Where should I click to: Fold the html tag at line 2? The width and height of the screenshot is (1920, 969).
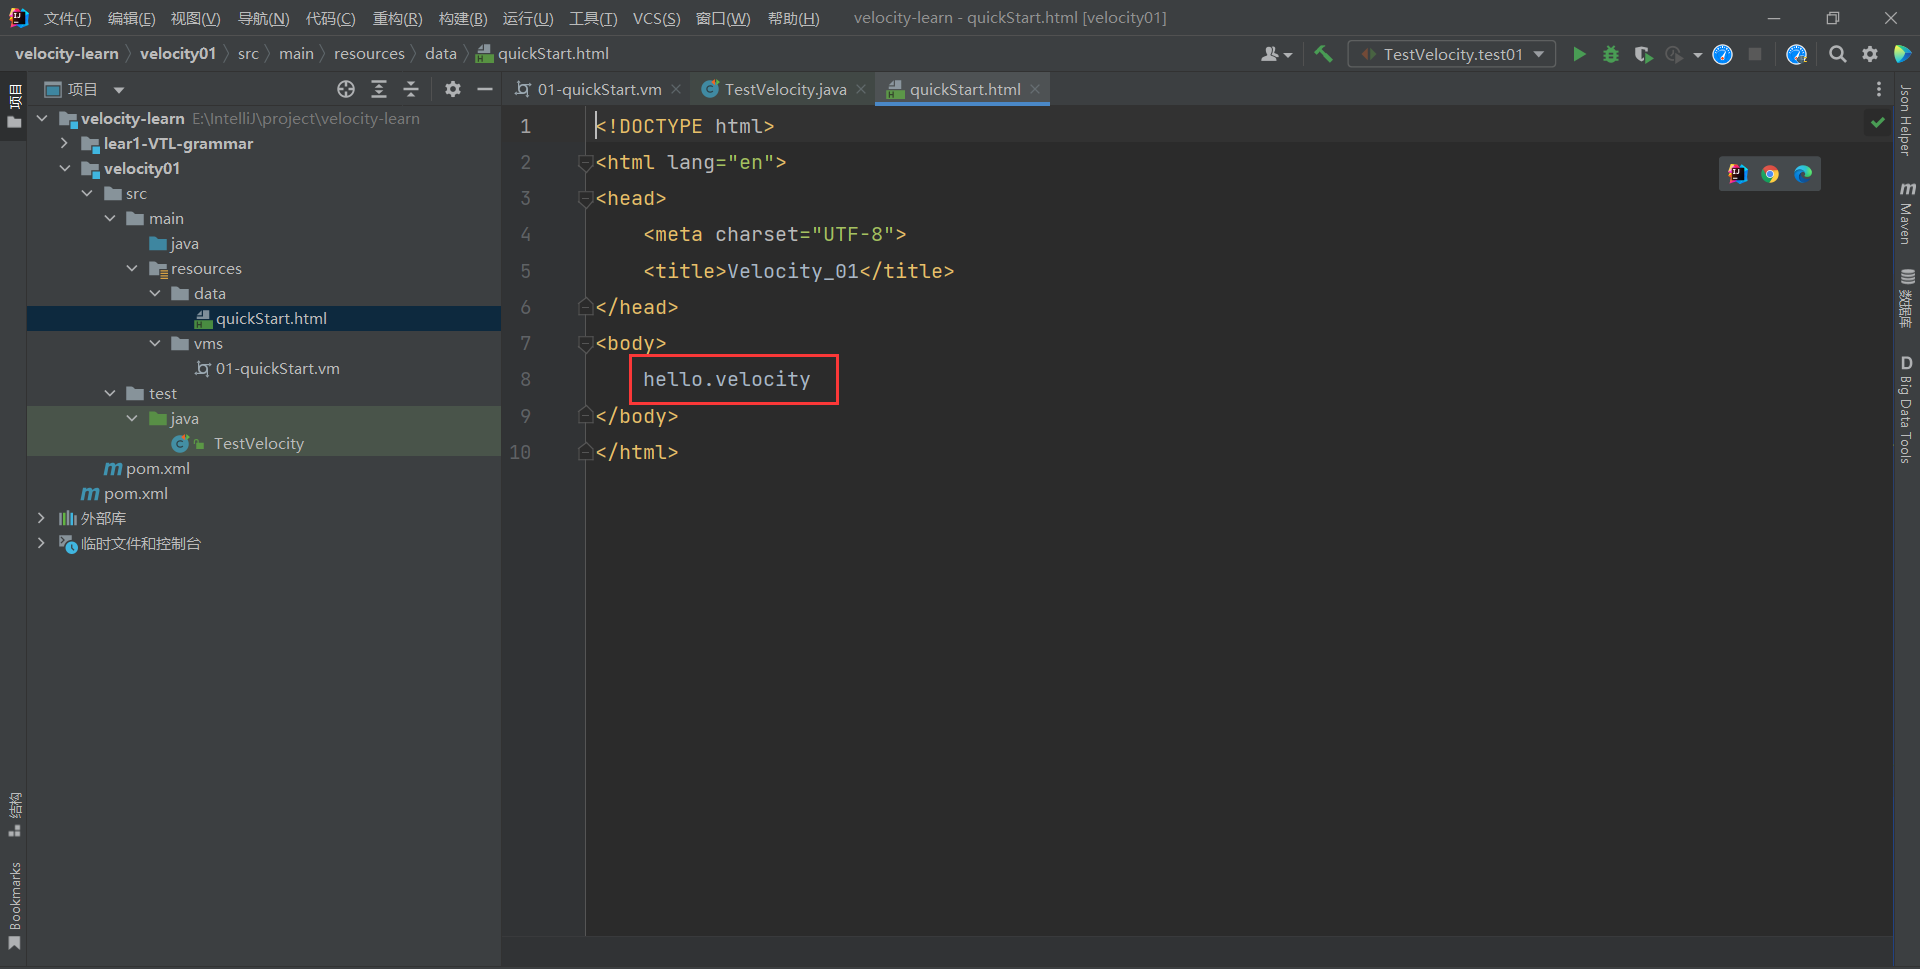click(x=586, y=162)
